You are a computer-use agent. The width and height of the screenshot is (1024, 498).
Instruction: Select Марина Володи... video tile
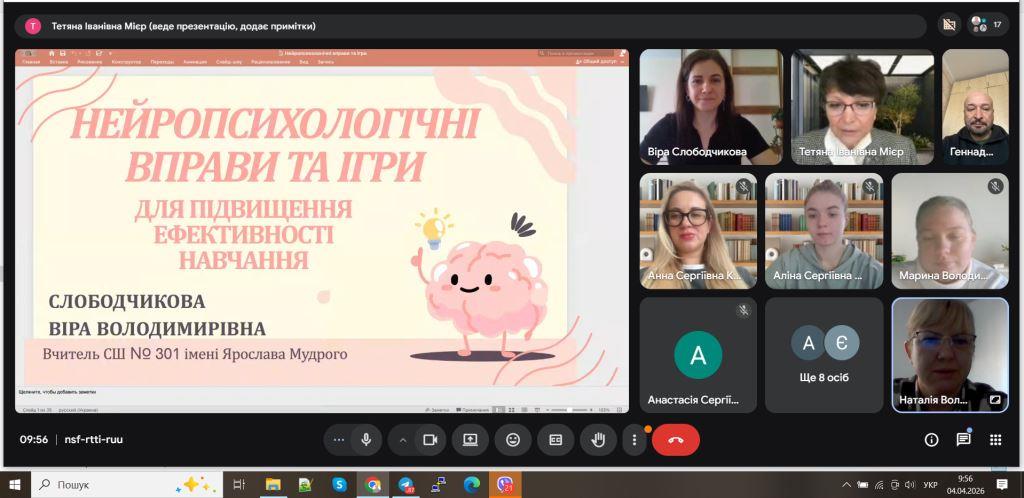point(950,231)
